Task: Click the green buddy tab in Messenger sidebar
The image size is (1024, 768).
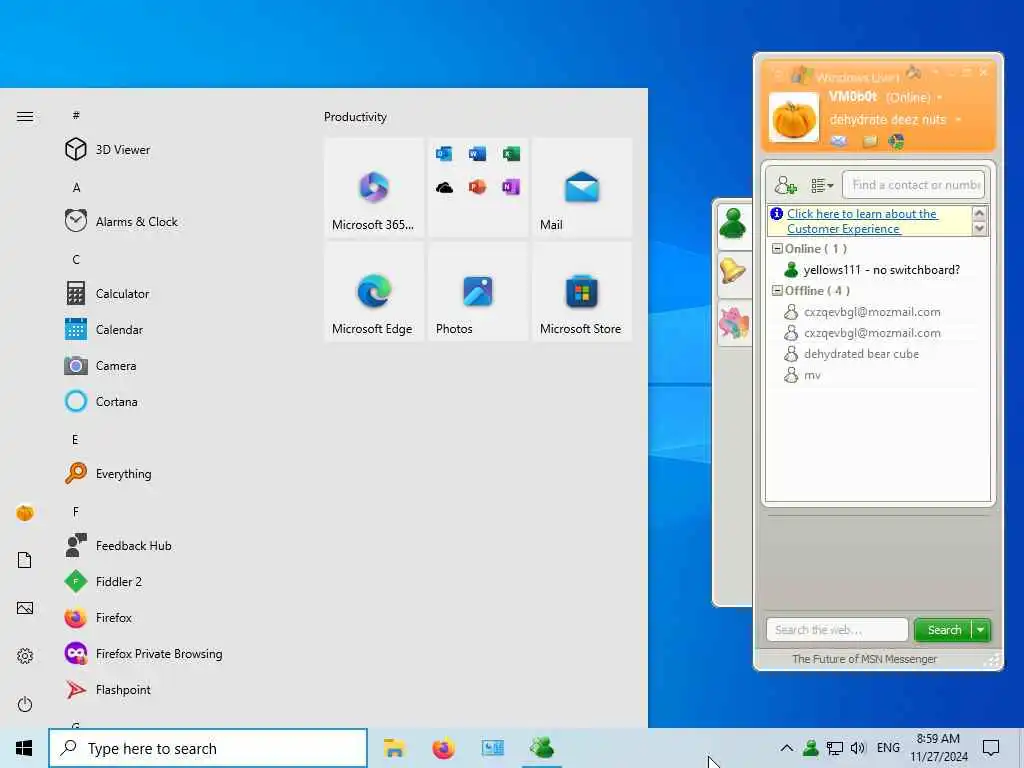Action: click(x=733, y=223)
